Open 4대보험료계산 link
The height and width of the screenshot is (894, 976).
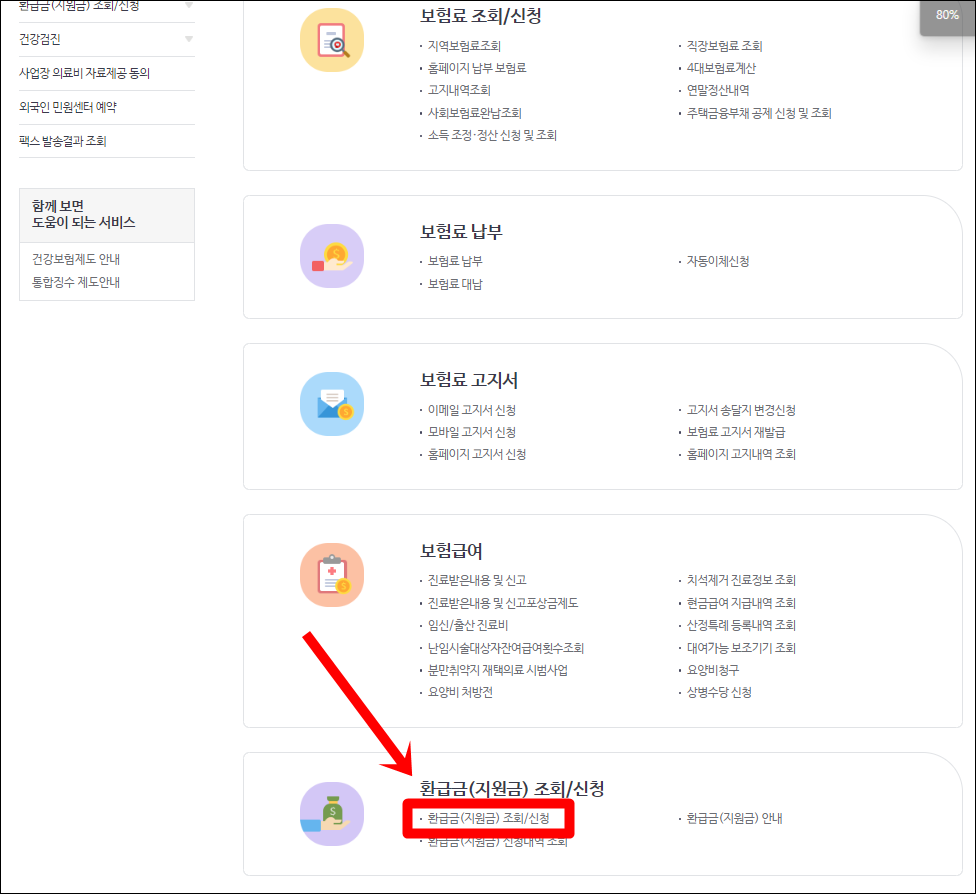tap(721, 68)
